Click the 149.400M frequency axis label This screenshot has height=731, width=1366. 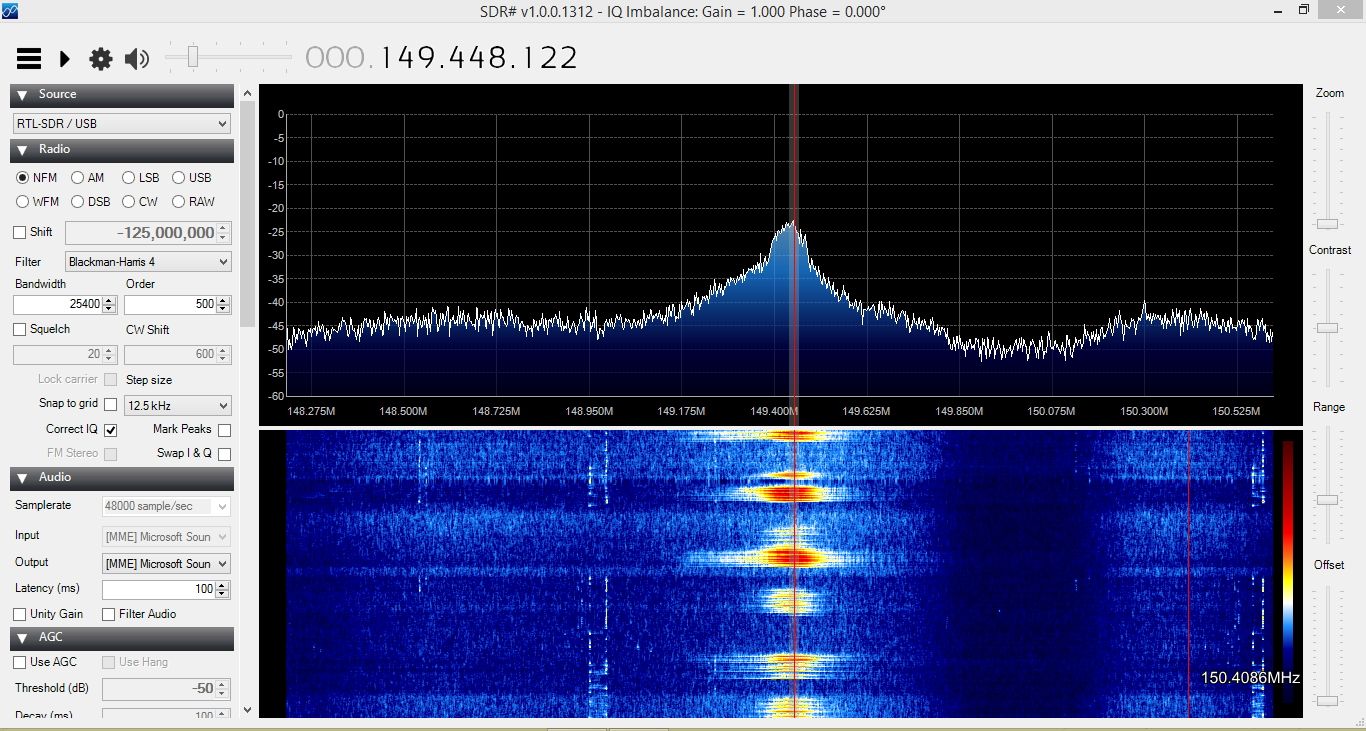[774, 411]
